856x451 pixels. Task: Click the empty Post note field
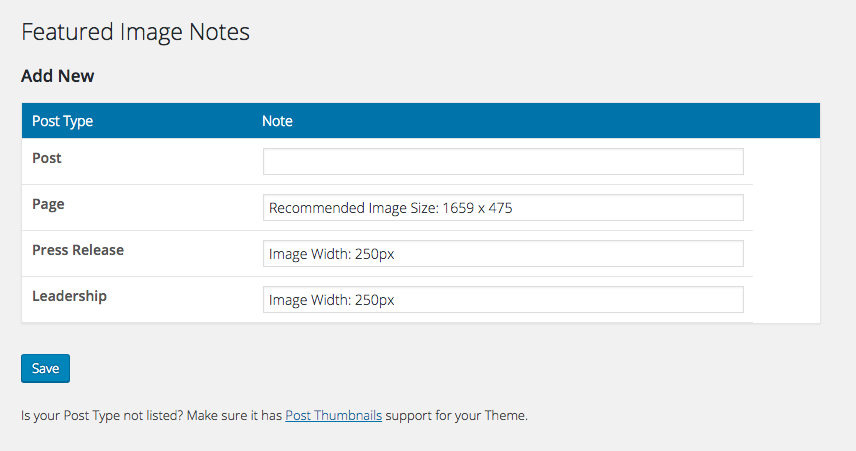pos(503,162)
